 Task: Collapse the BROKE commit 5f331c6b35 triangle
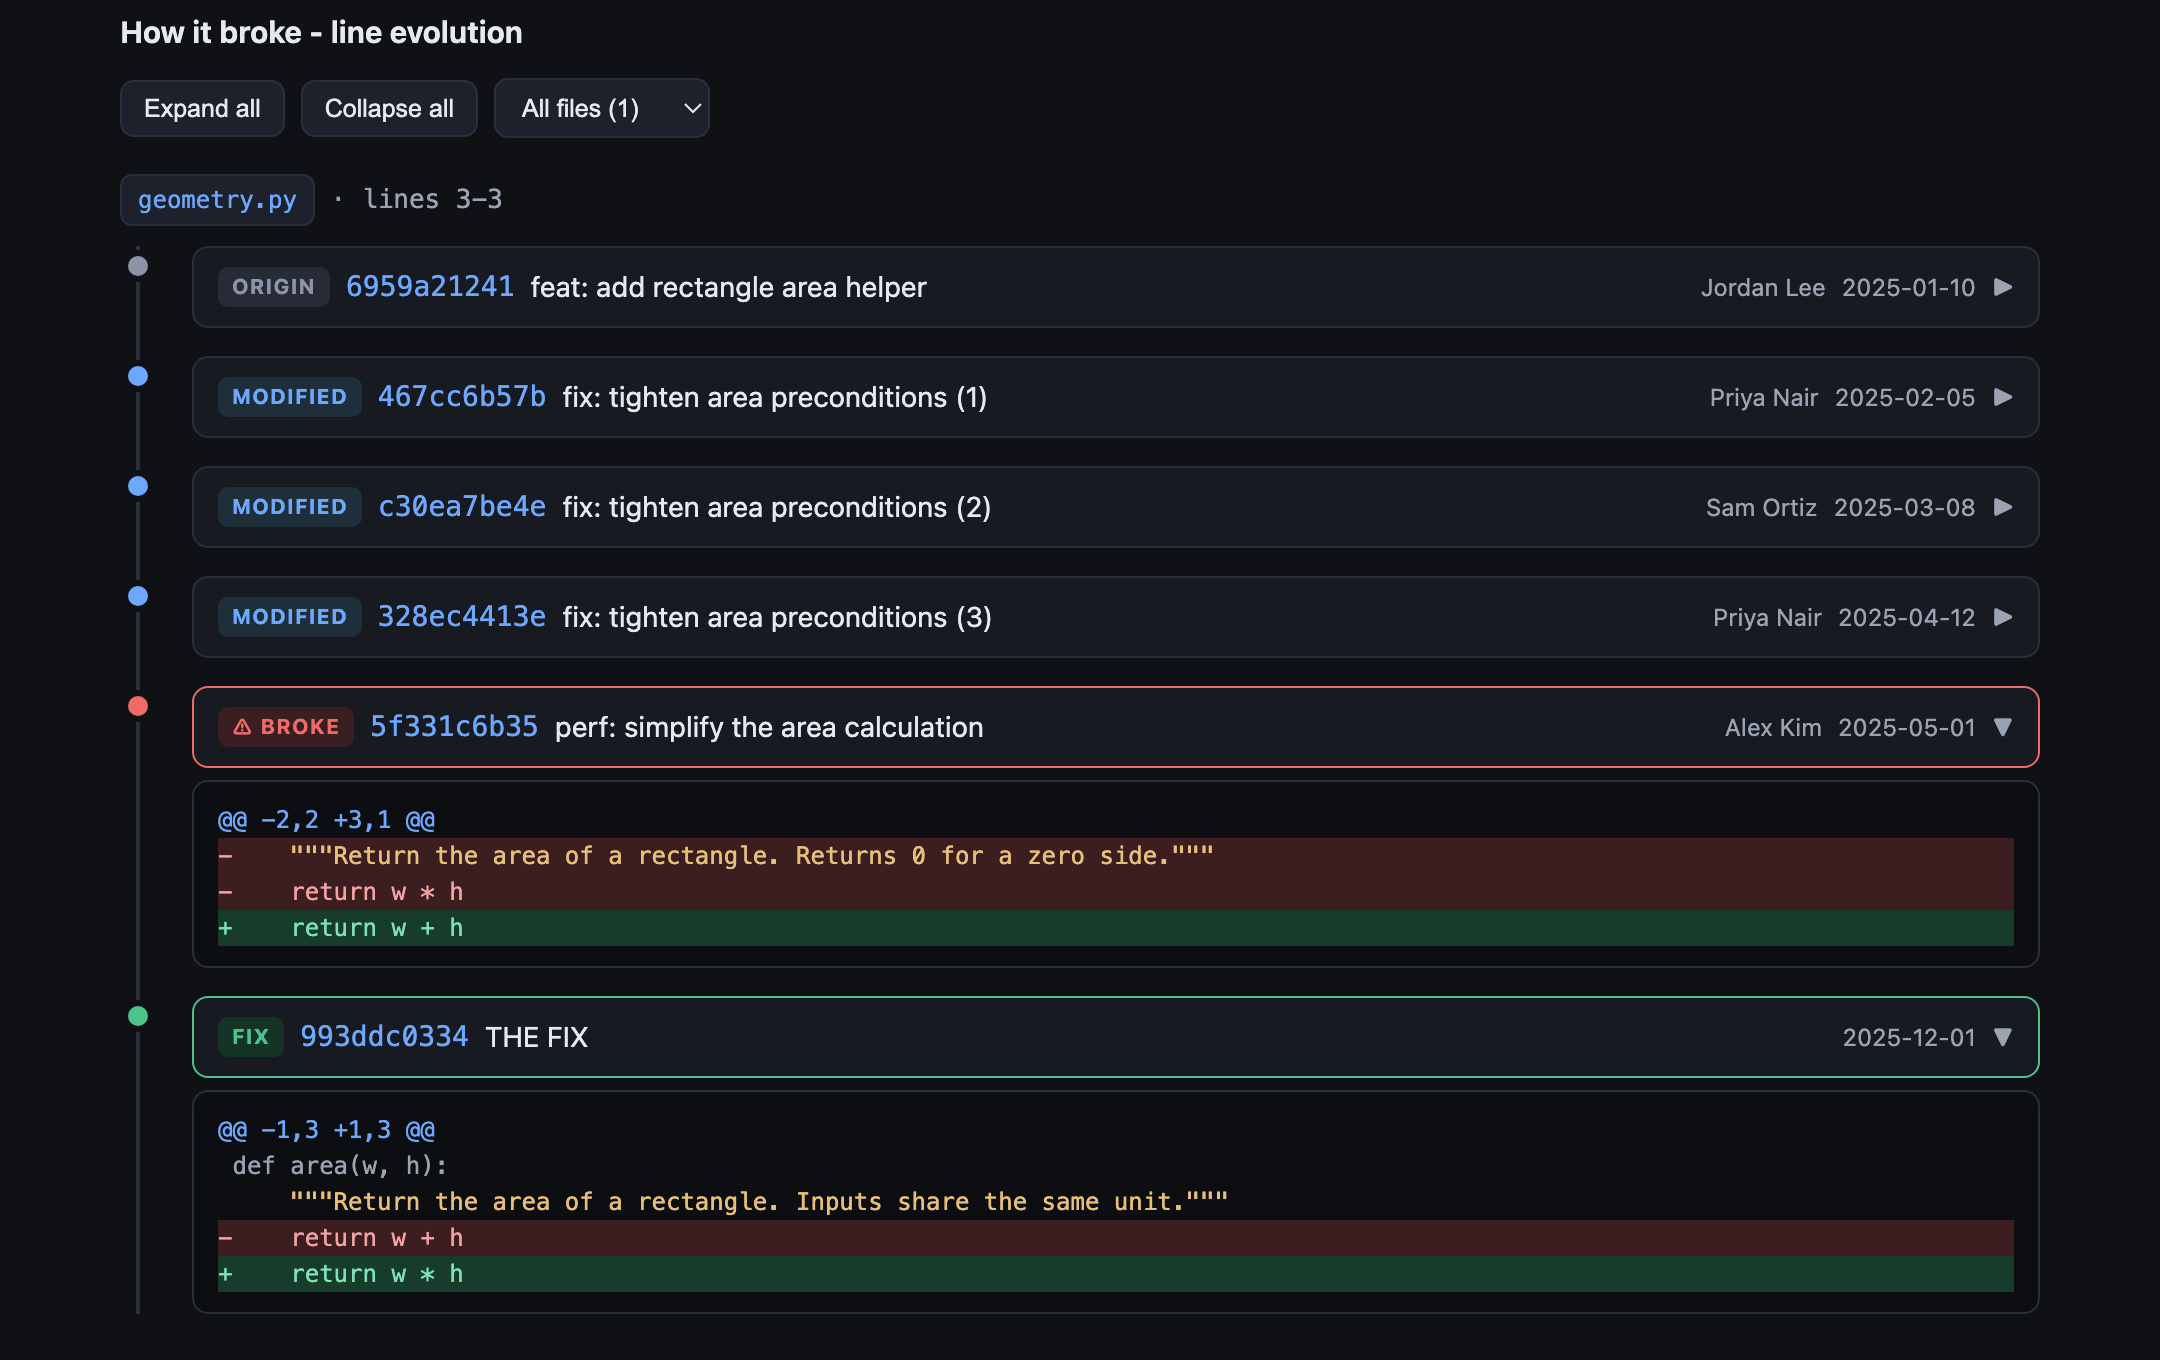pyautogui.click(x=2003, y=727)
